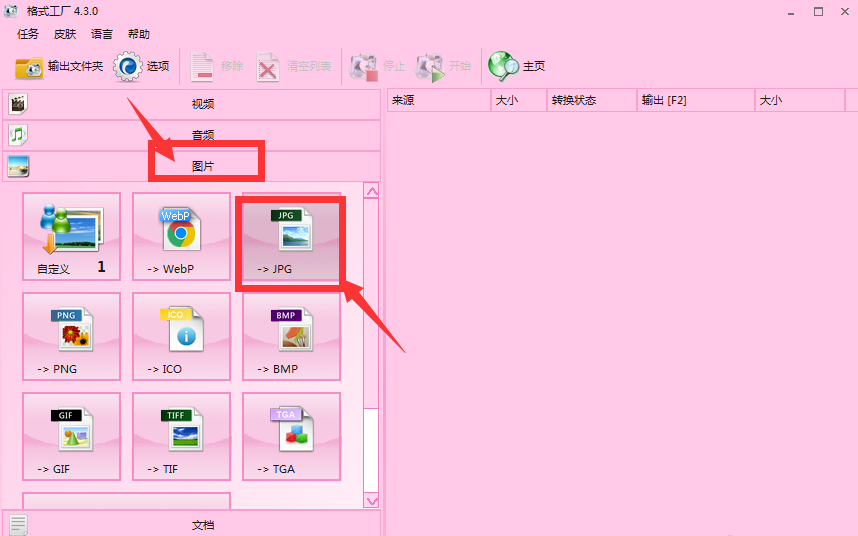Sort by the 来源 source column
Viewport: 858px width, 536px height.
pyautogui.click(x=439, y=100)
